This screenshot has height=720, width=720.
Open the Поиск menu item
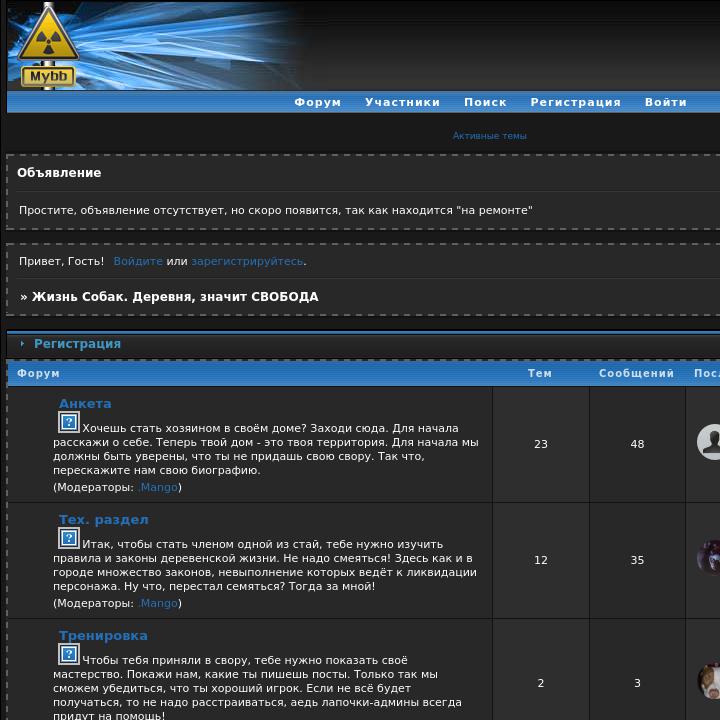pos(485,102)
